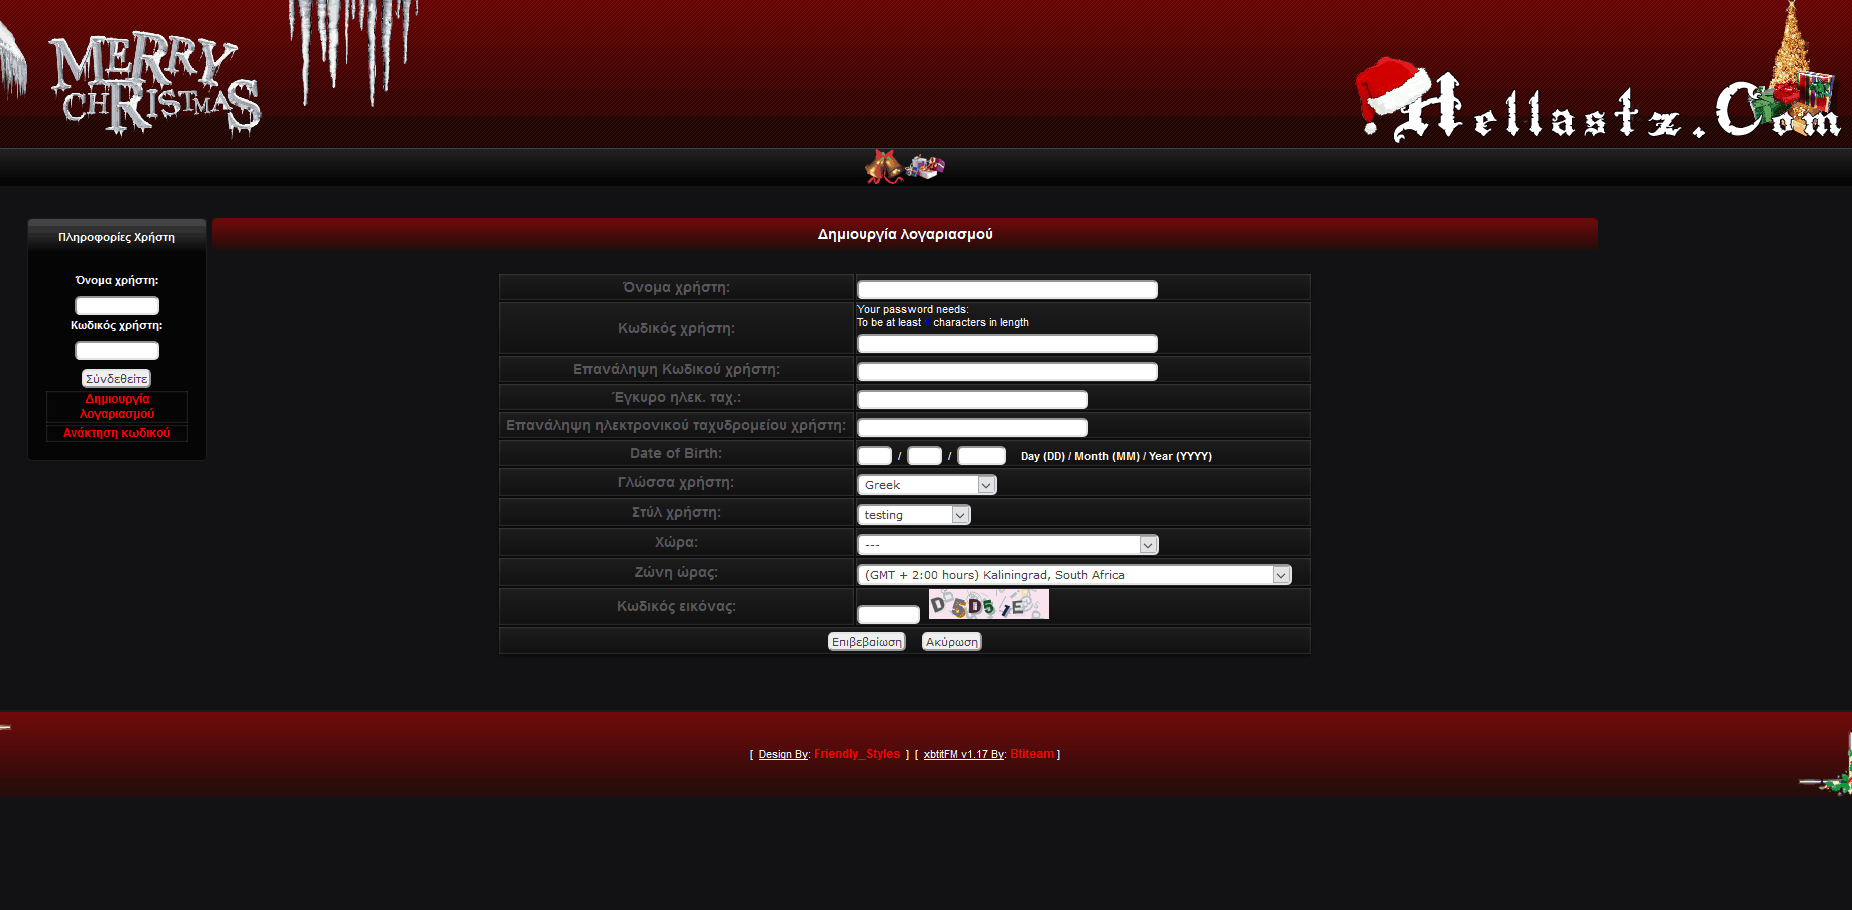Focus the registration Όνομα χρήστη field
1852x910 pixels.
pos(1008,290)
